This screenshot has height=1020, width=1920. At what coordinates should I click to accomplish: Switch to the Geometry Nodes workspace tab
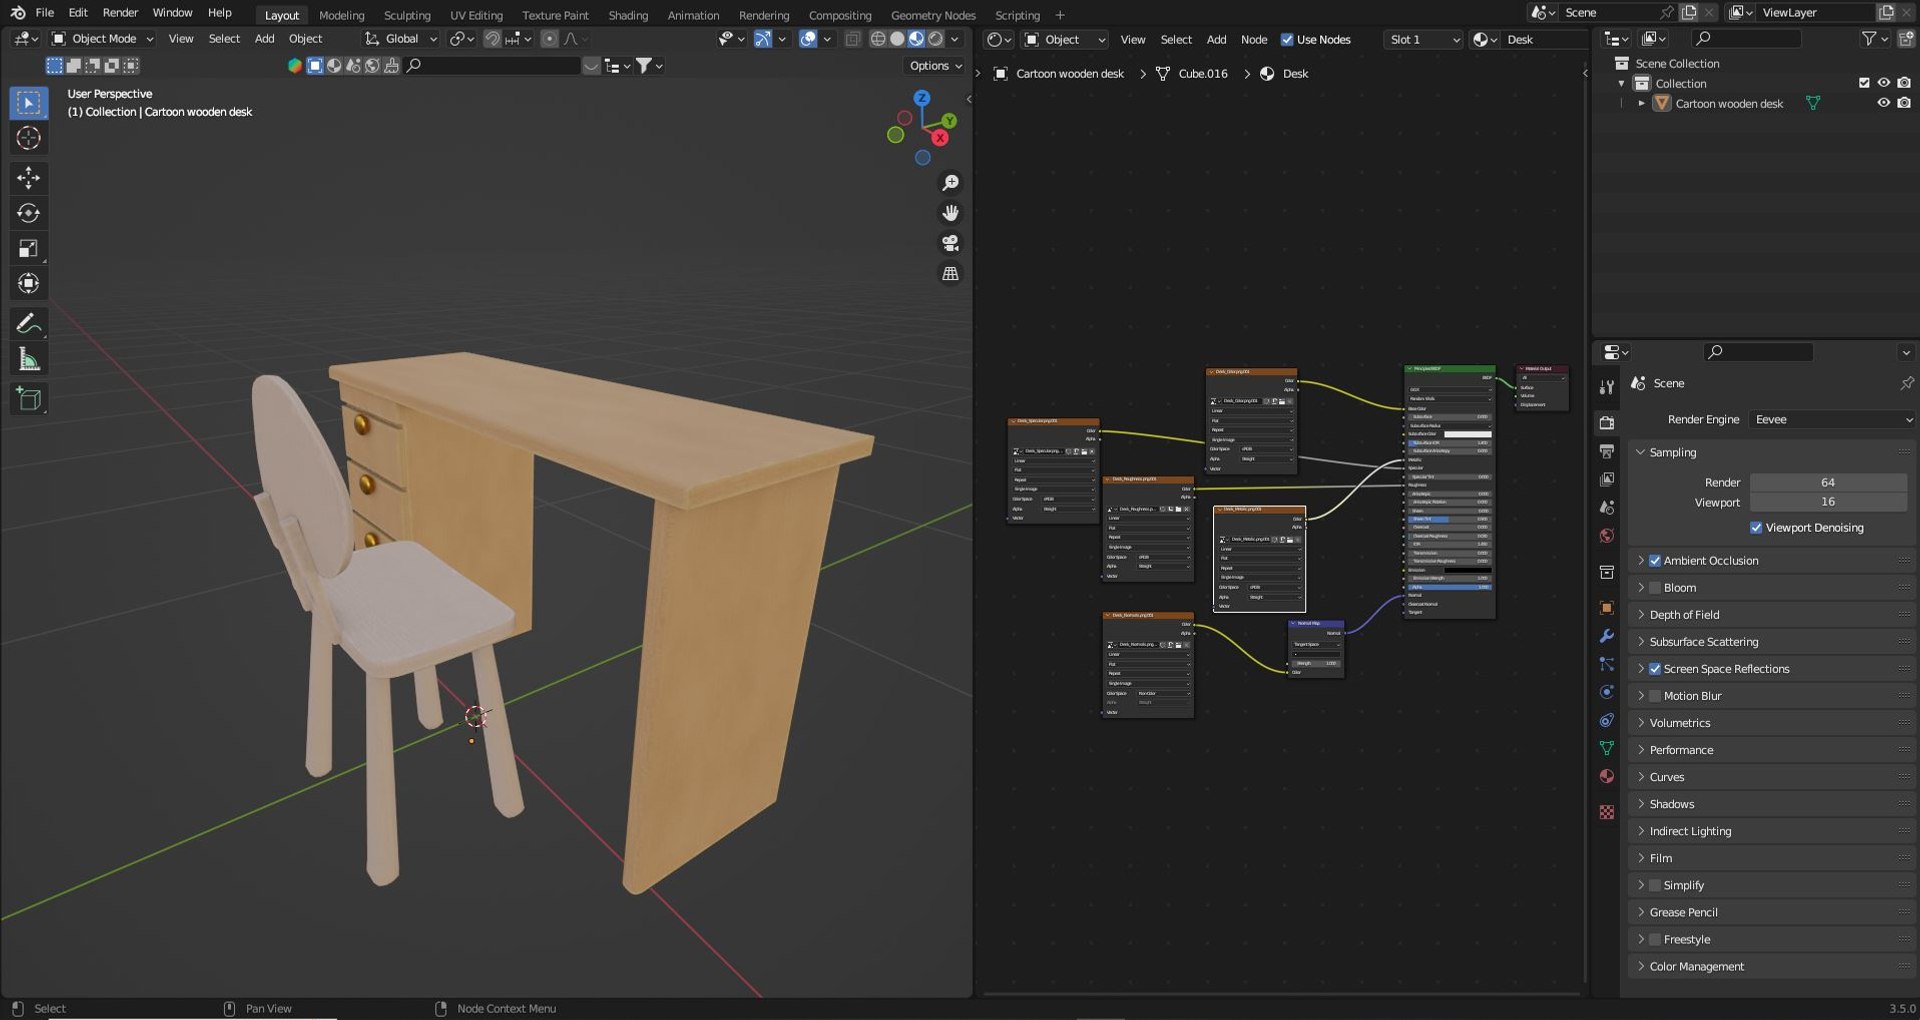(x=933, y=15)
